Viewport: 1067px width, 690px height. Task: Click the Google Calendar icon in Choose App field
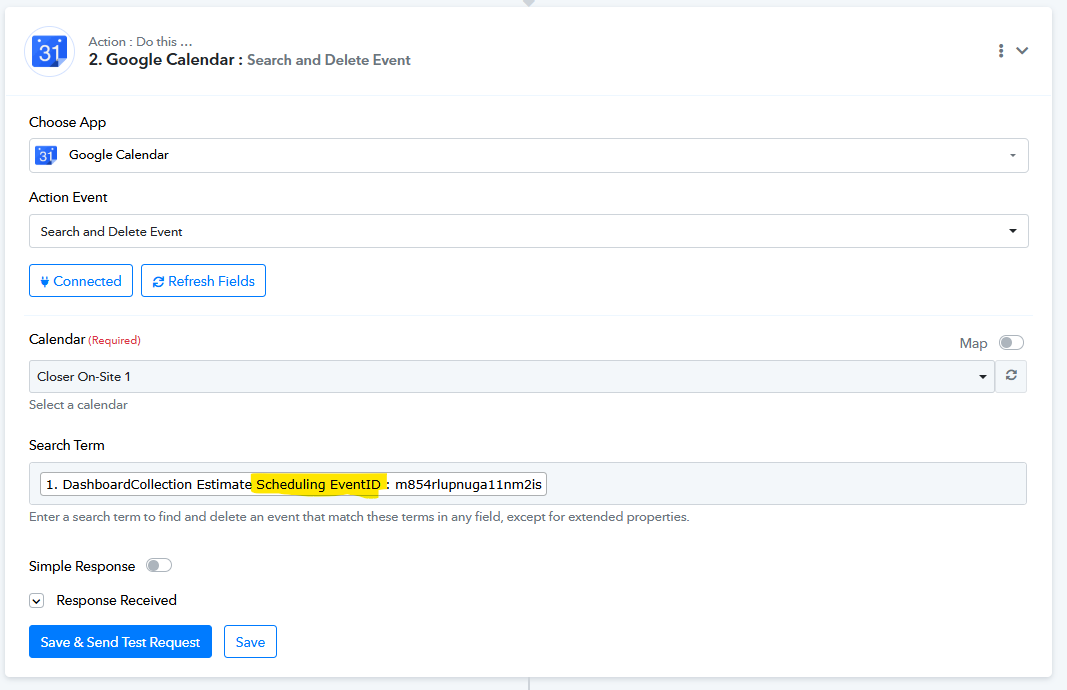click(x=46, y=155)
